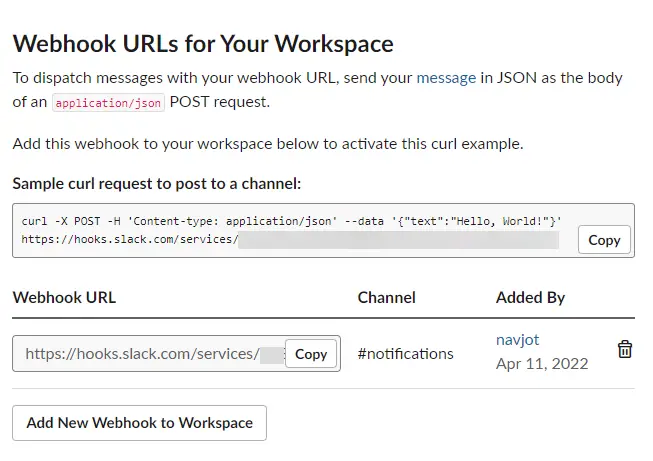Click the Added By column header

pos(530,297)
